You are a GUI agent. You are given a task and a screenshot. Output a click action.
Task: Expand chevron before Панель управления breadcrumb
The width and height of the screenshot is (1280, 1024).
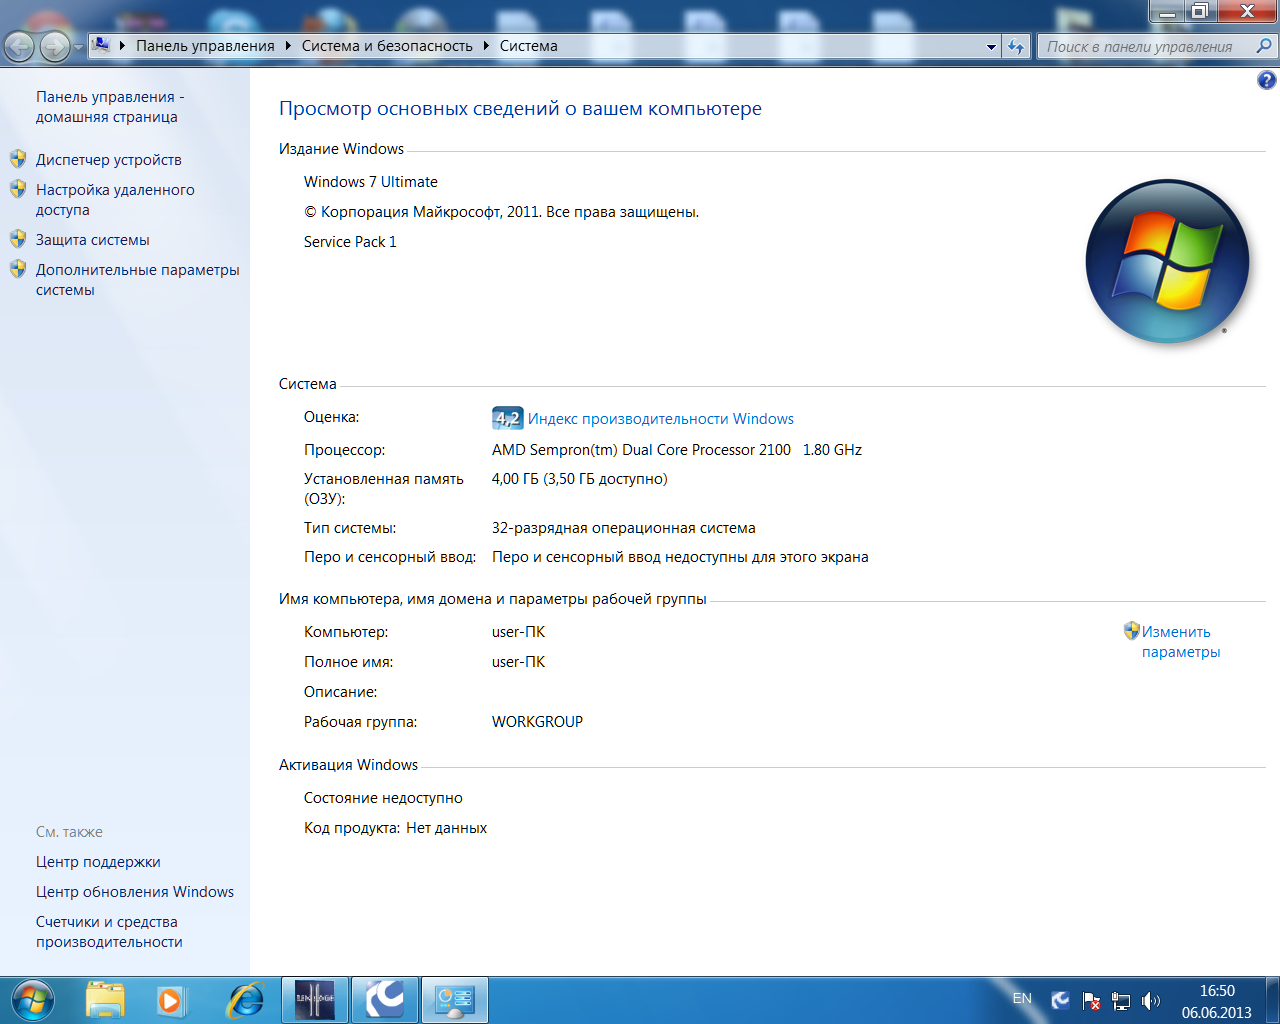(123, 46)
